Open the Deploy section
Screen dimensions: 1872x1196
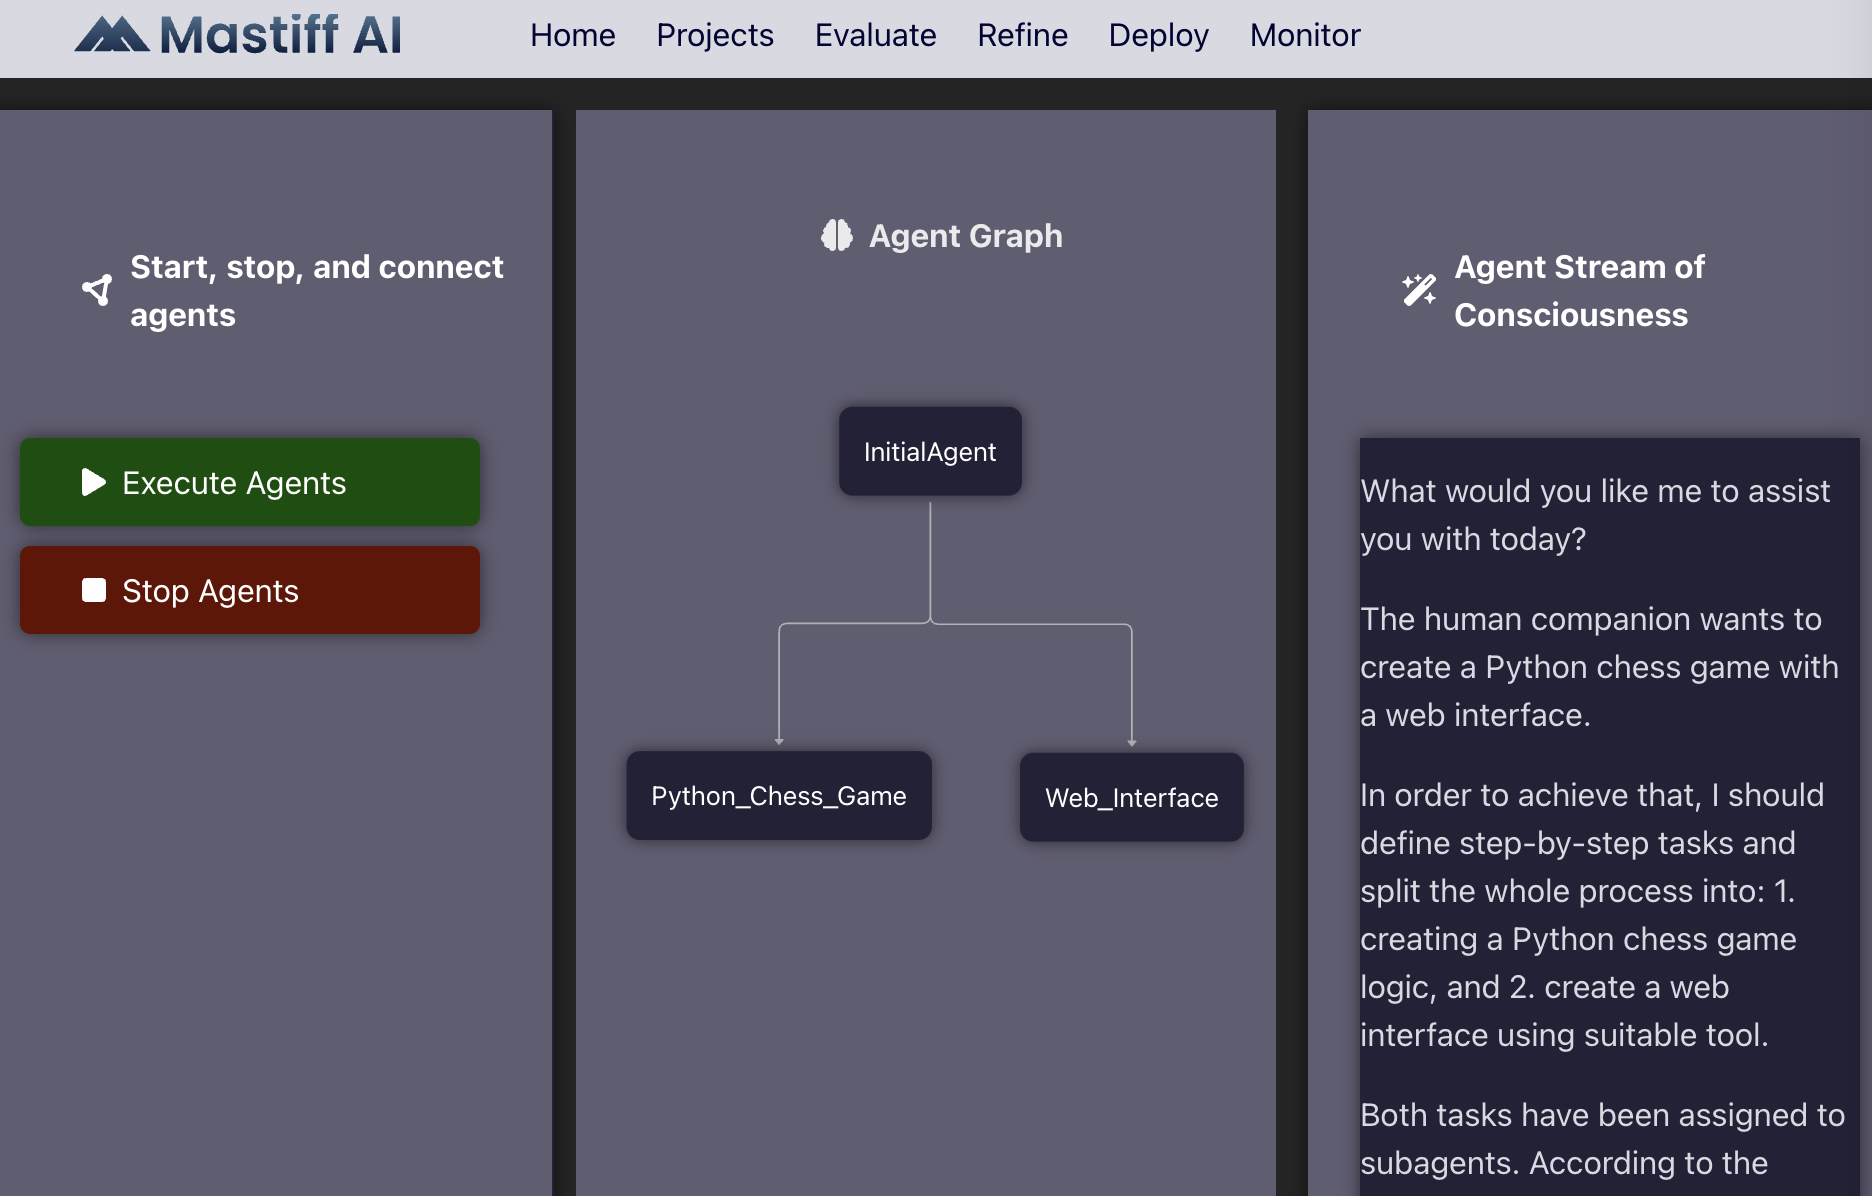(1157, 35)
